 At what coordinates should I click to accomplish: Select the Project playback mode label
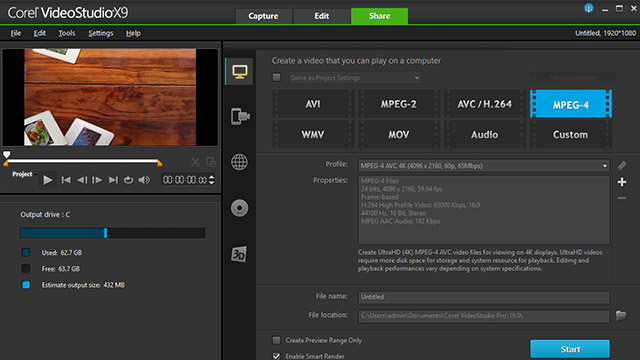[22, 174]
